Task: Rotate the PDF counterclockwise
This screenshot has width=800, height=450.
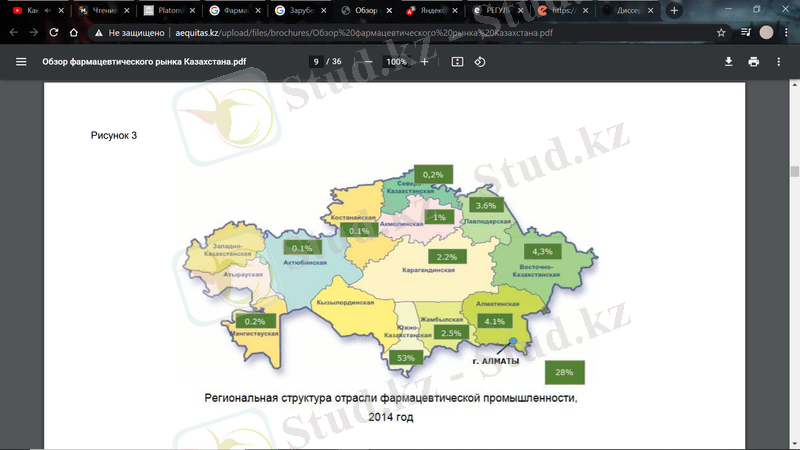Action: (x=480, y=62)
